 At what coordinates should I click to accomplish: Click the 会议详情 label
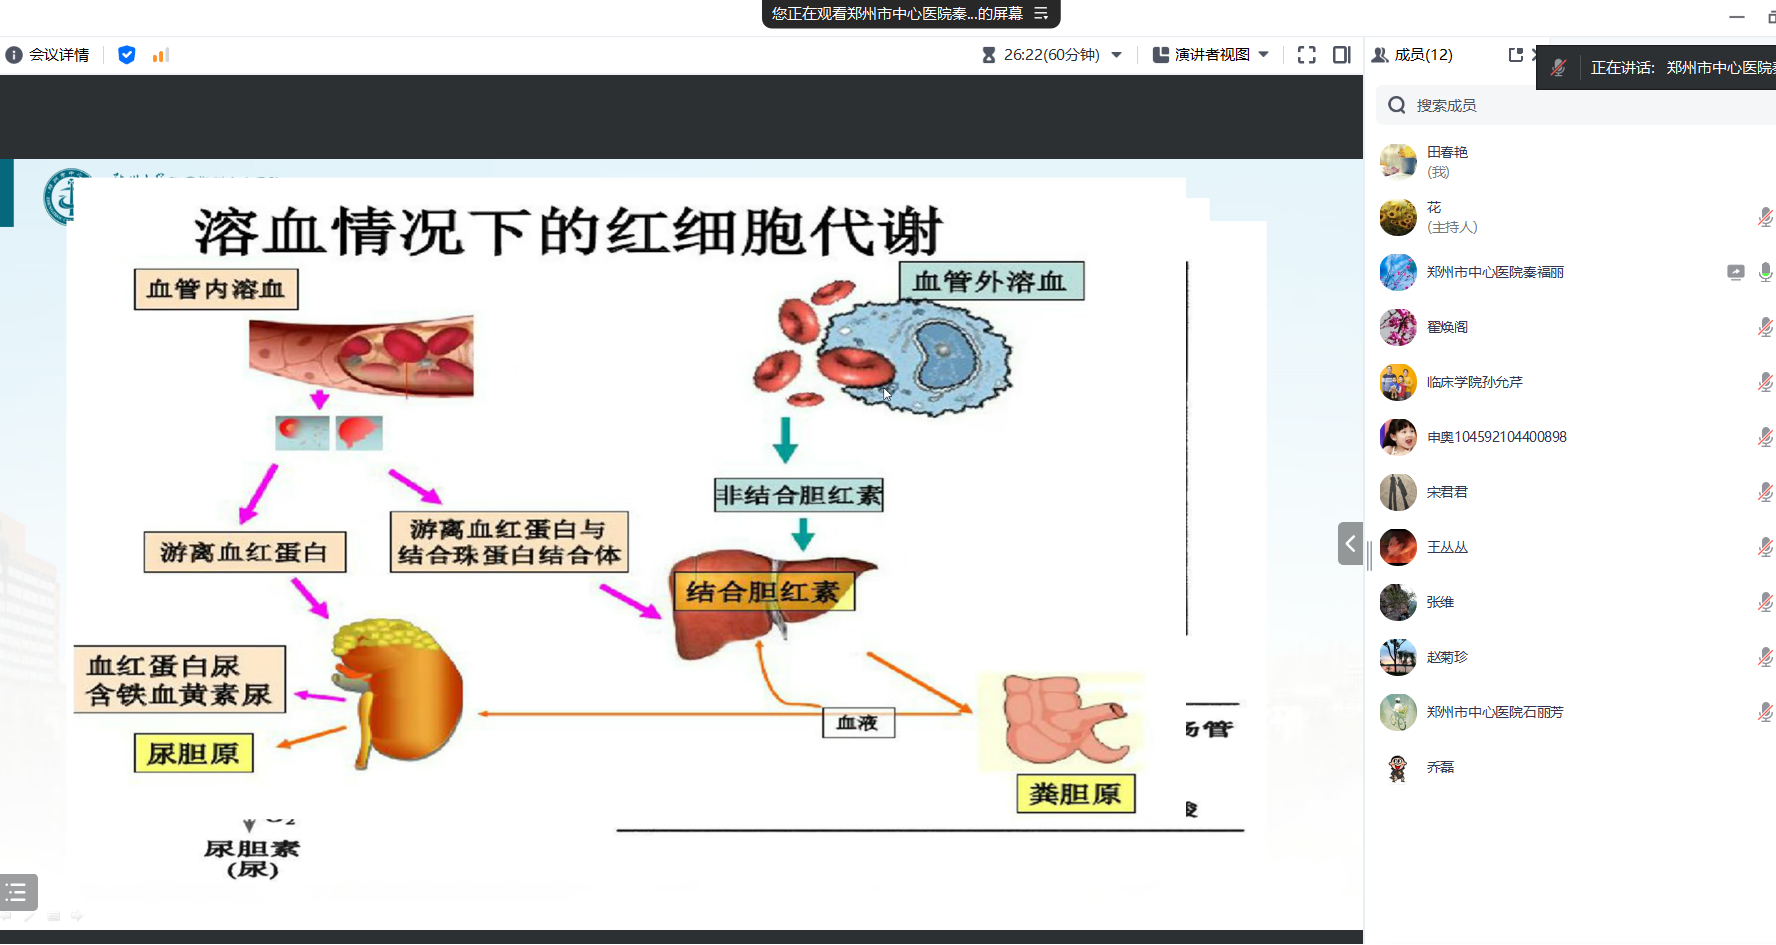click(x=59, y=55)
